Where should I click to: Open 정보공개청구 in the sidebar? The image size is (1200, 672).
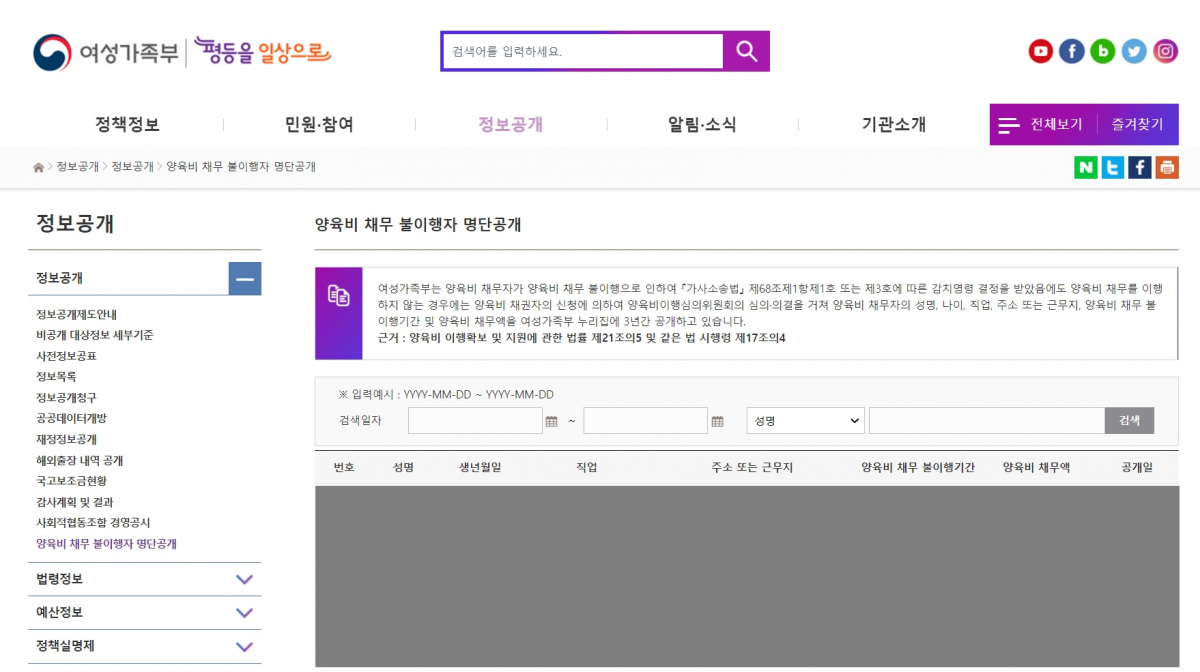click(65, 397)
